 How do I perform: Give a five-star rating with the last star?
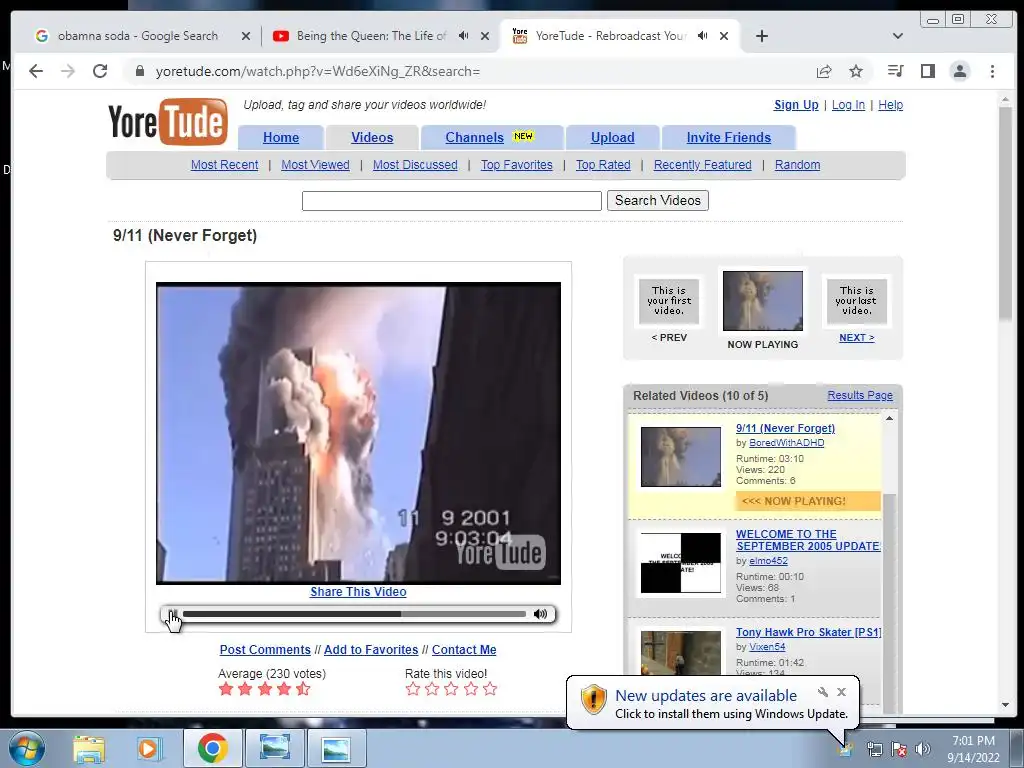(x=490, y=689)
